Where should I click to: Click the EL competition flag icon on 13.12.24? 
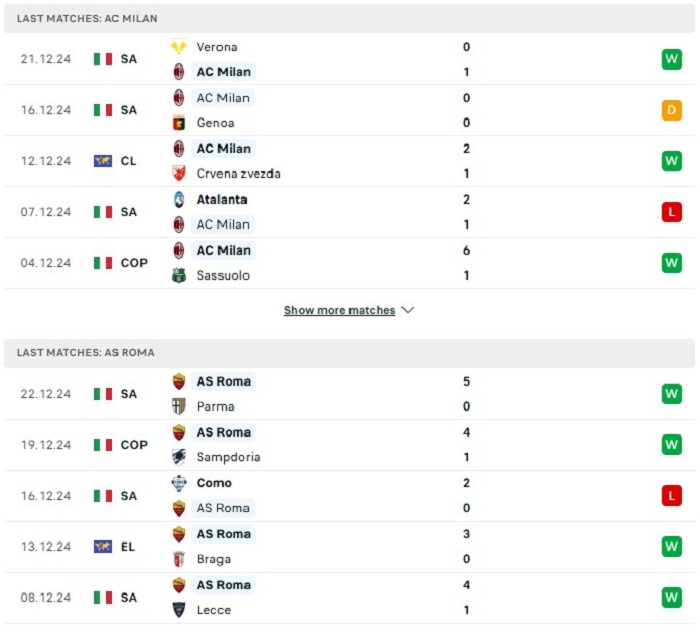point(103,546)
